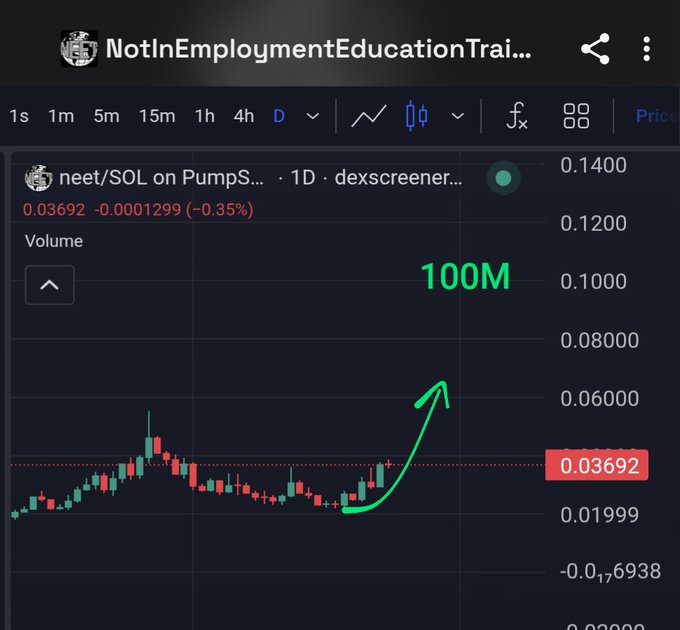
Task: Tap the 0.1000 price axis label
Action: click(593, 282)
